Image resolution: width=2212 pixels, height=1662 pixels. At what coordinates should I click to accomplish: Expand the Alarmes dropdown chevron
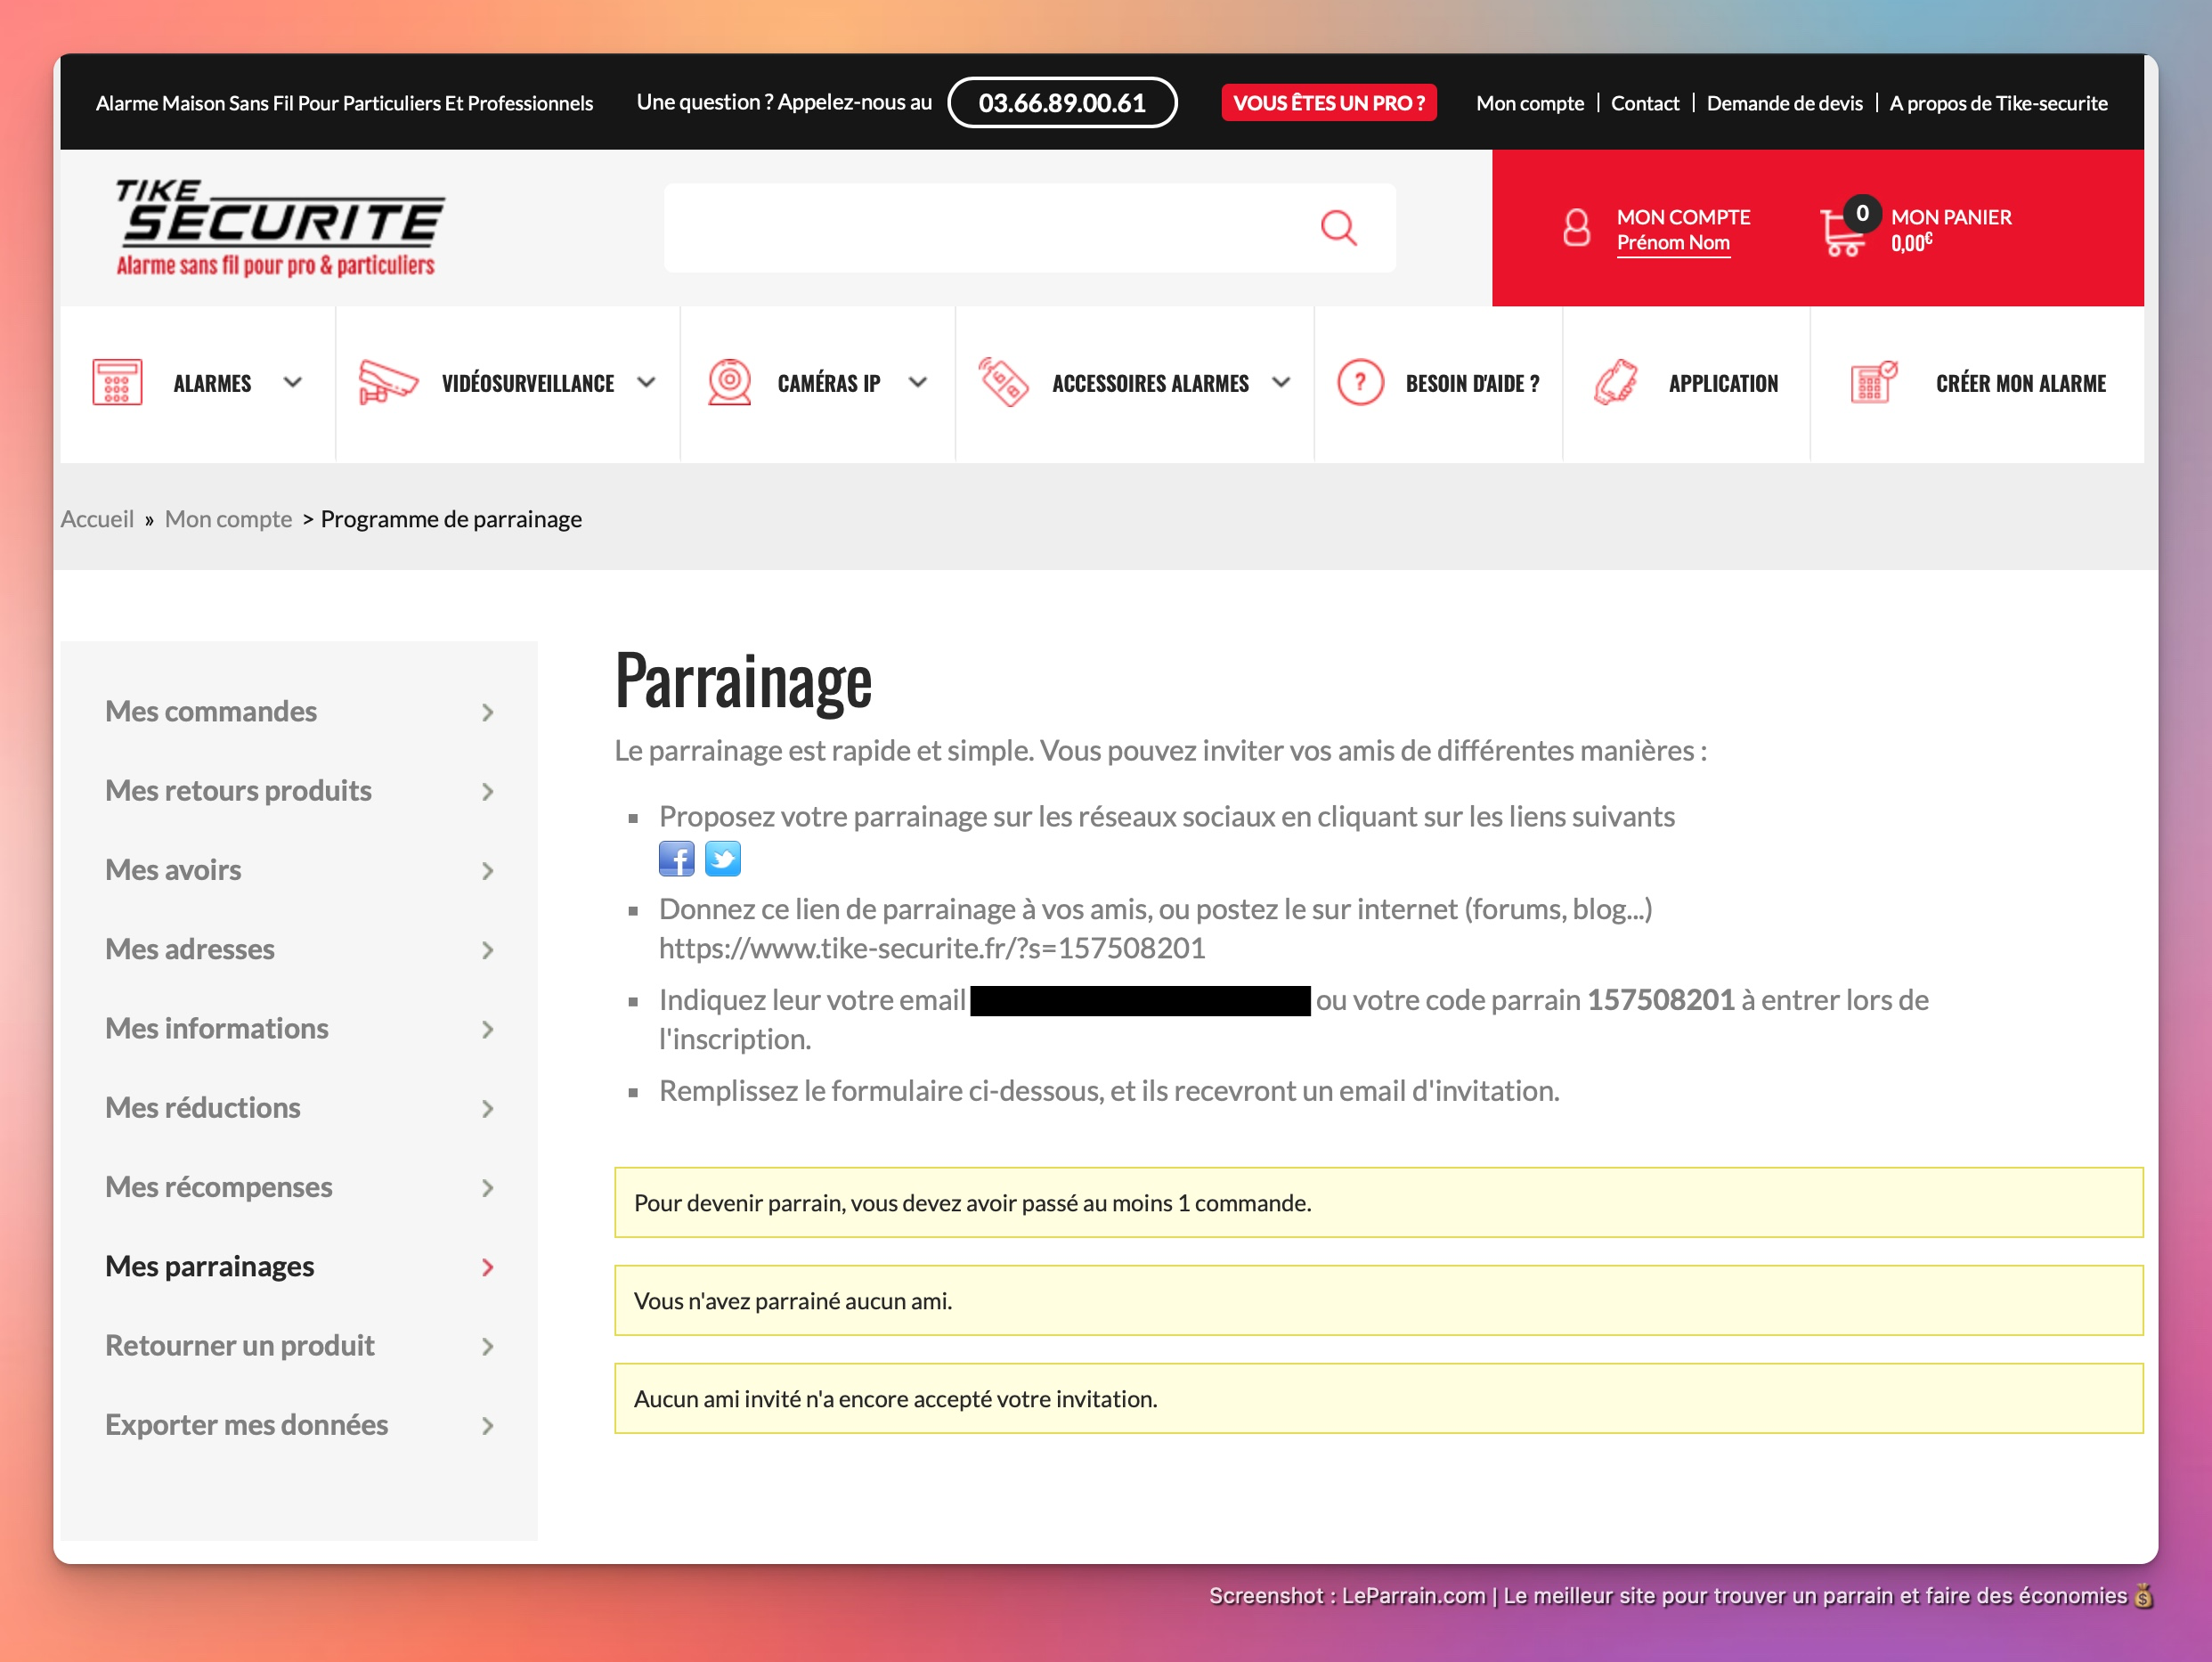point(293,383)
